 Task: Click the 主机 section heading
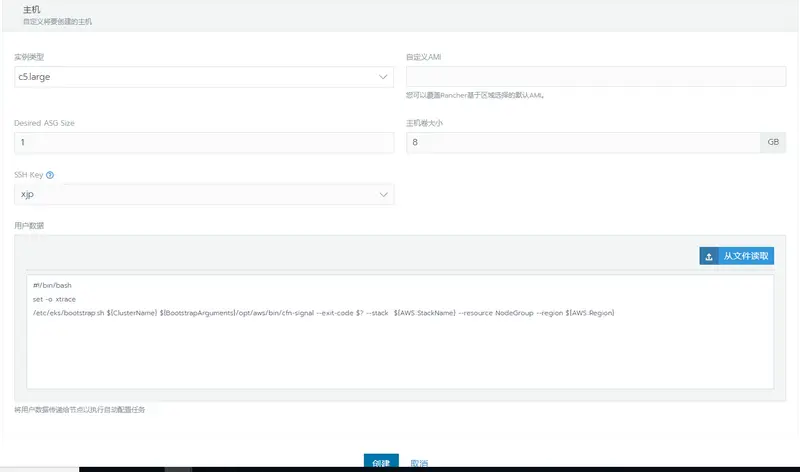(x=32, y=10)
